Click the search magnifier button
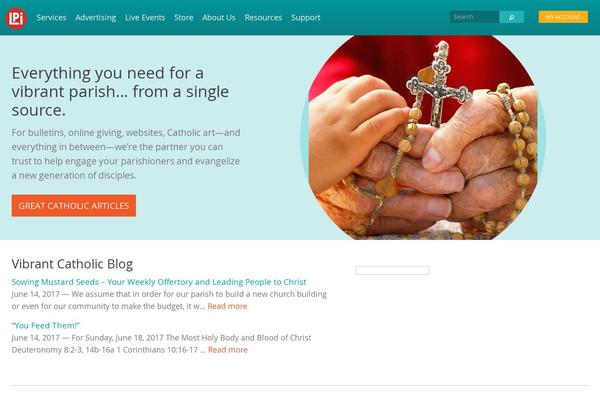Image resolution: width=600 pixels, height=400 pixels. point(512,17)
